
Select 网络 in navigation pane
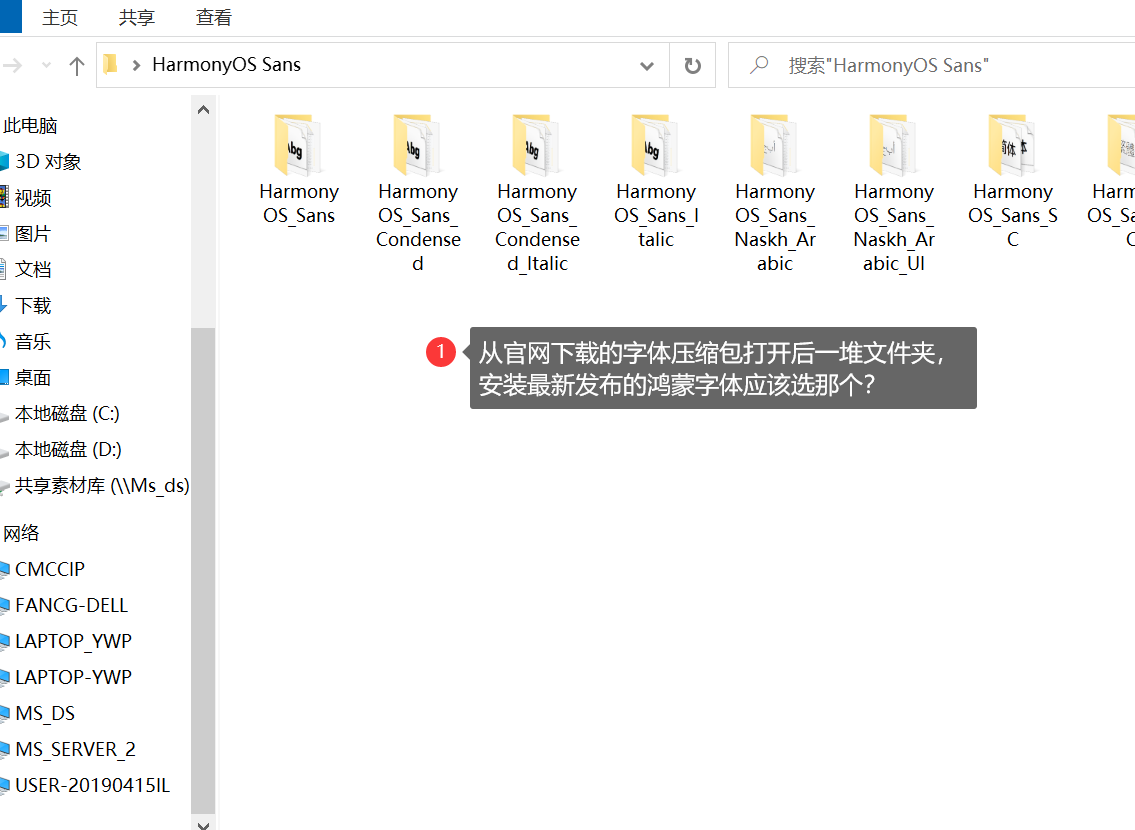click(x=21, y=533)
